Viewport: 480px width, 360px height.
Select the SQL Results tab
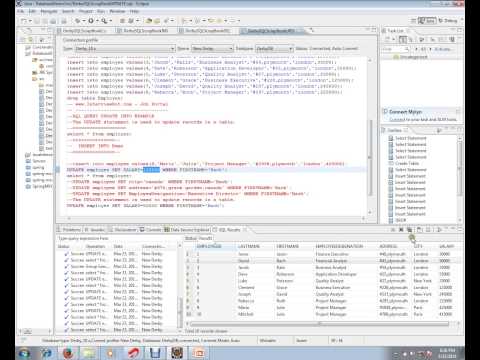tap(229, 230)
